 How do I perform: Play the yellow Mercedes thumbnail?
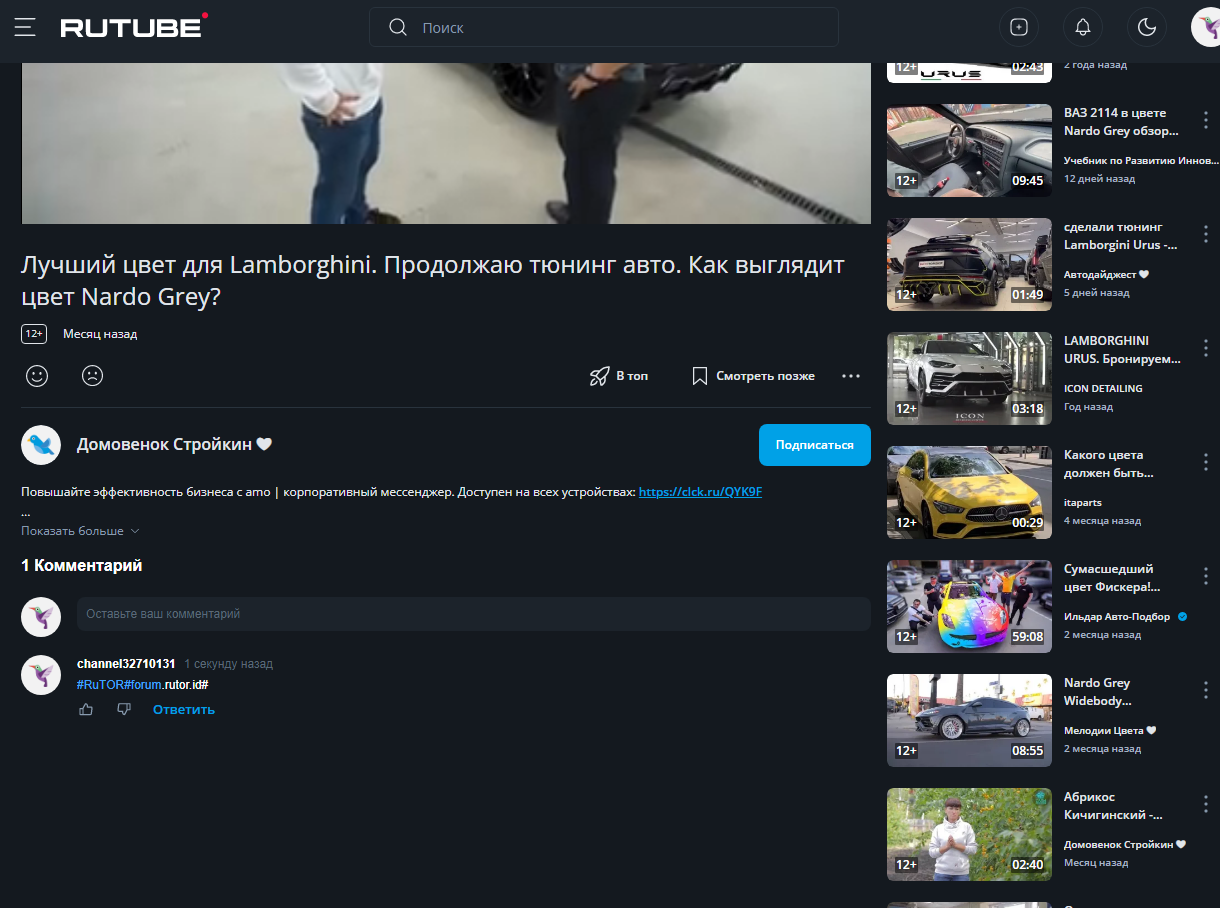coord(969,492)
